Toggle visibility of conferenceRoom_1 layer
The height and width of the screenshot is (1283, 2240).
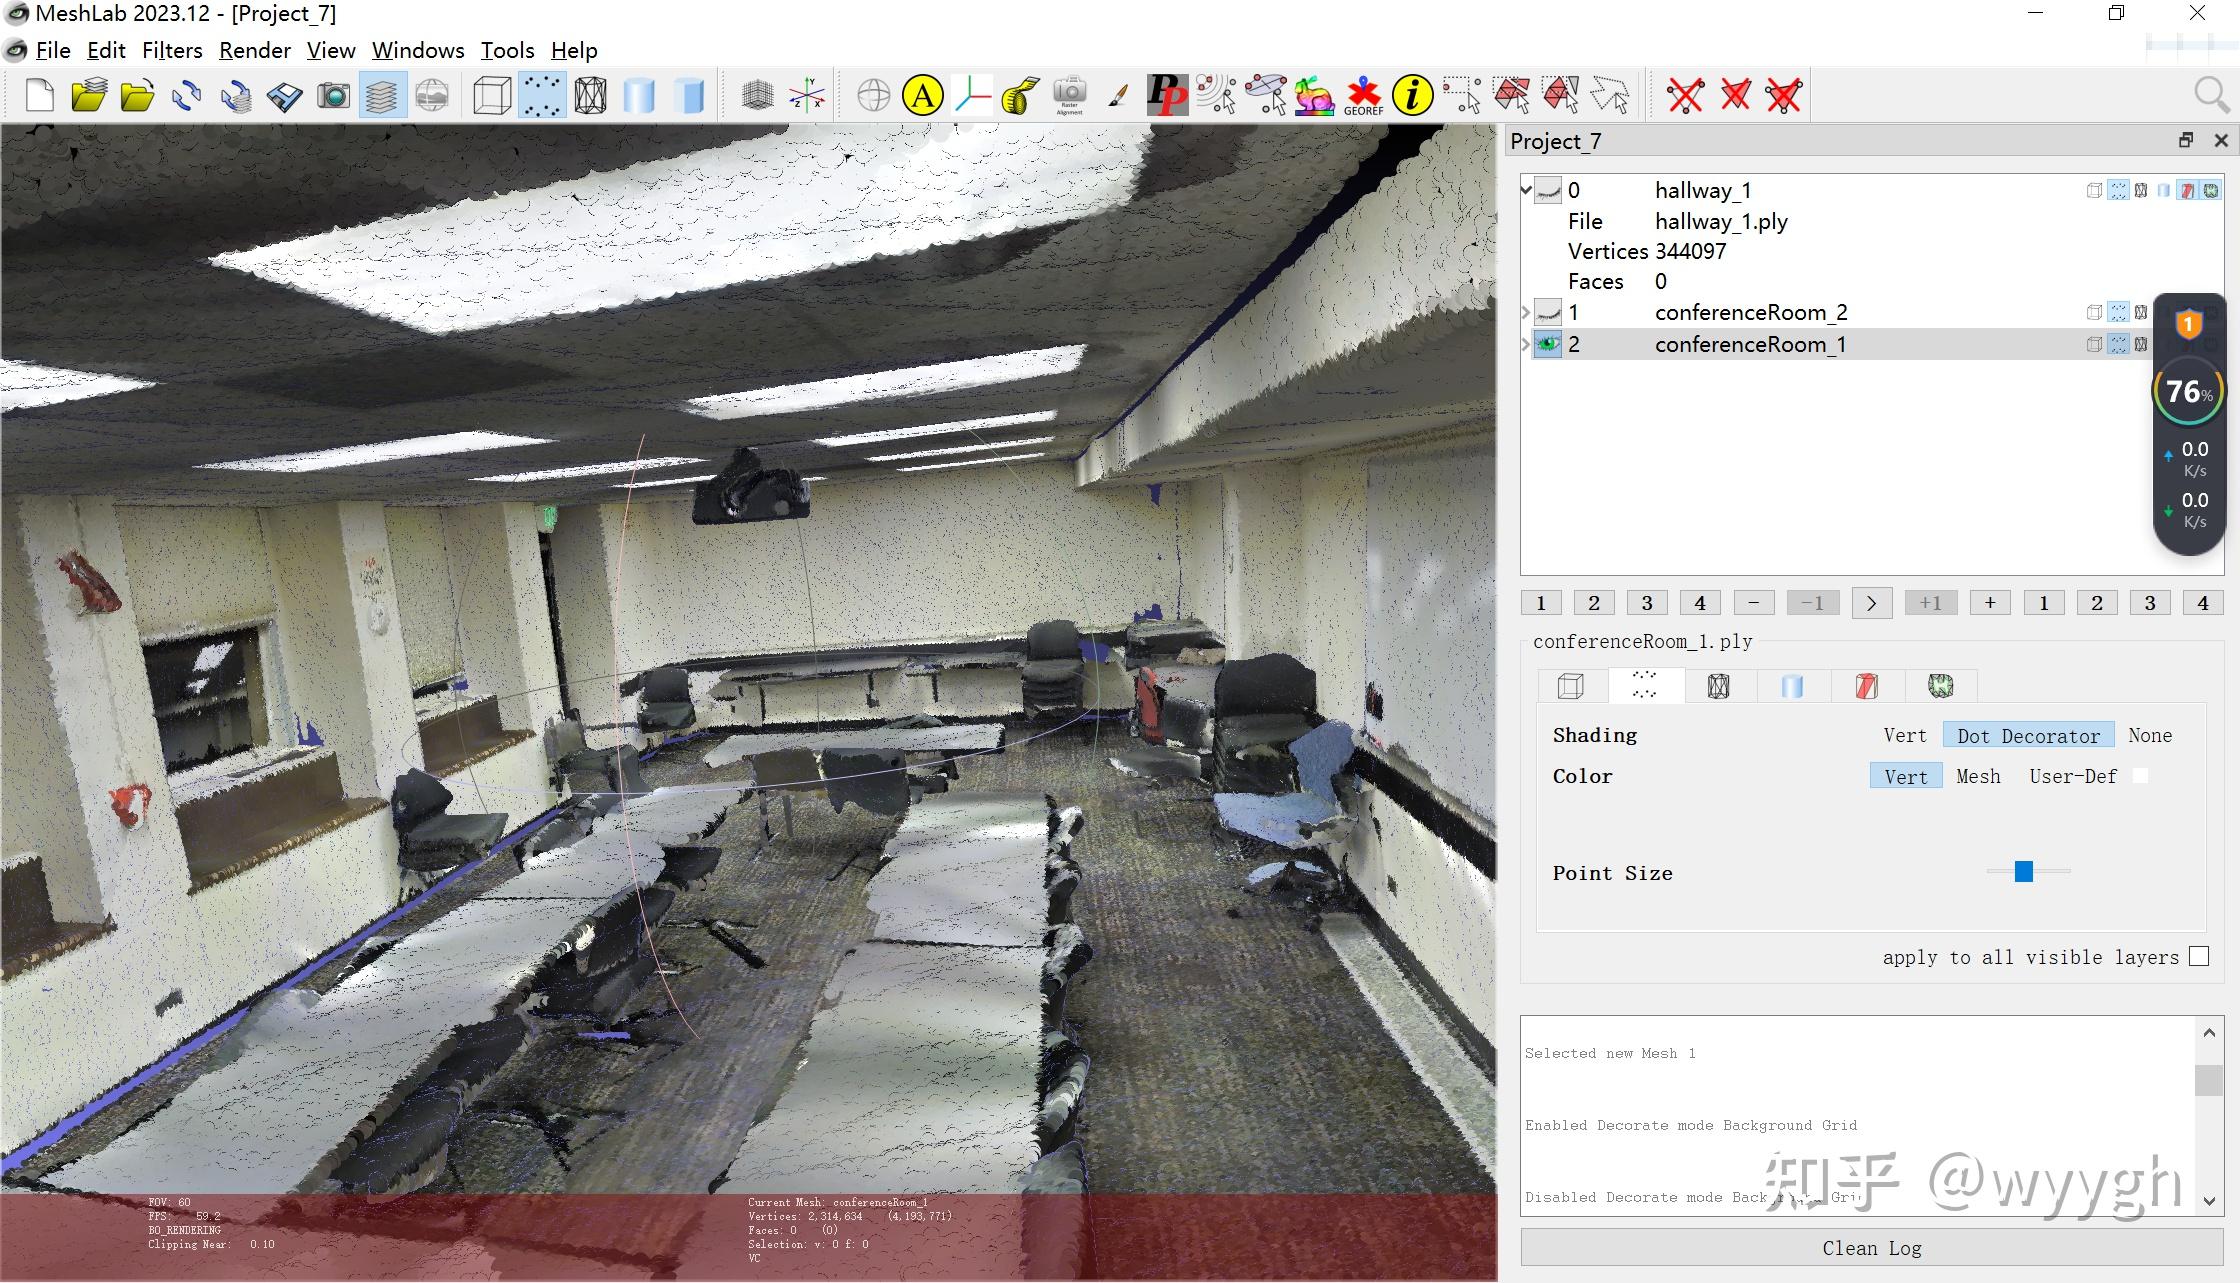point(1548,344)
